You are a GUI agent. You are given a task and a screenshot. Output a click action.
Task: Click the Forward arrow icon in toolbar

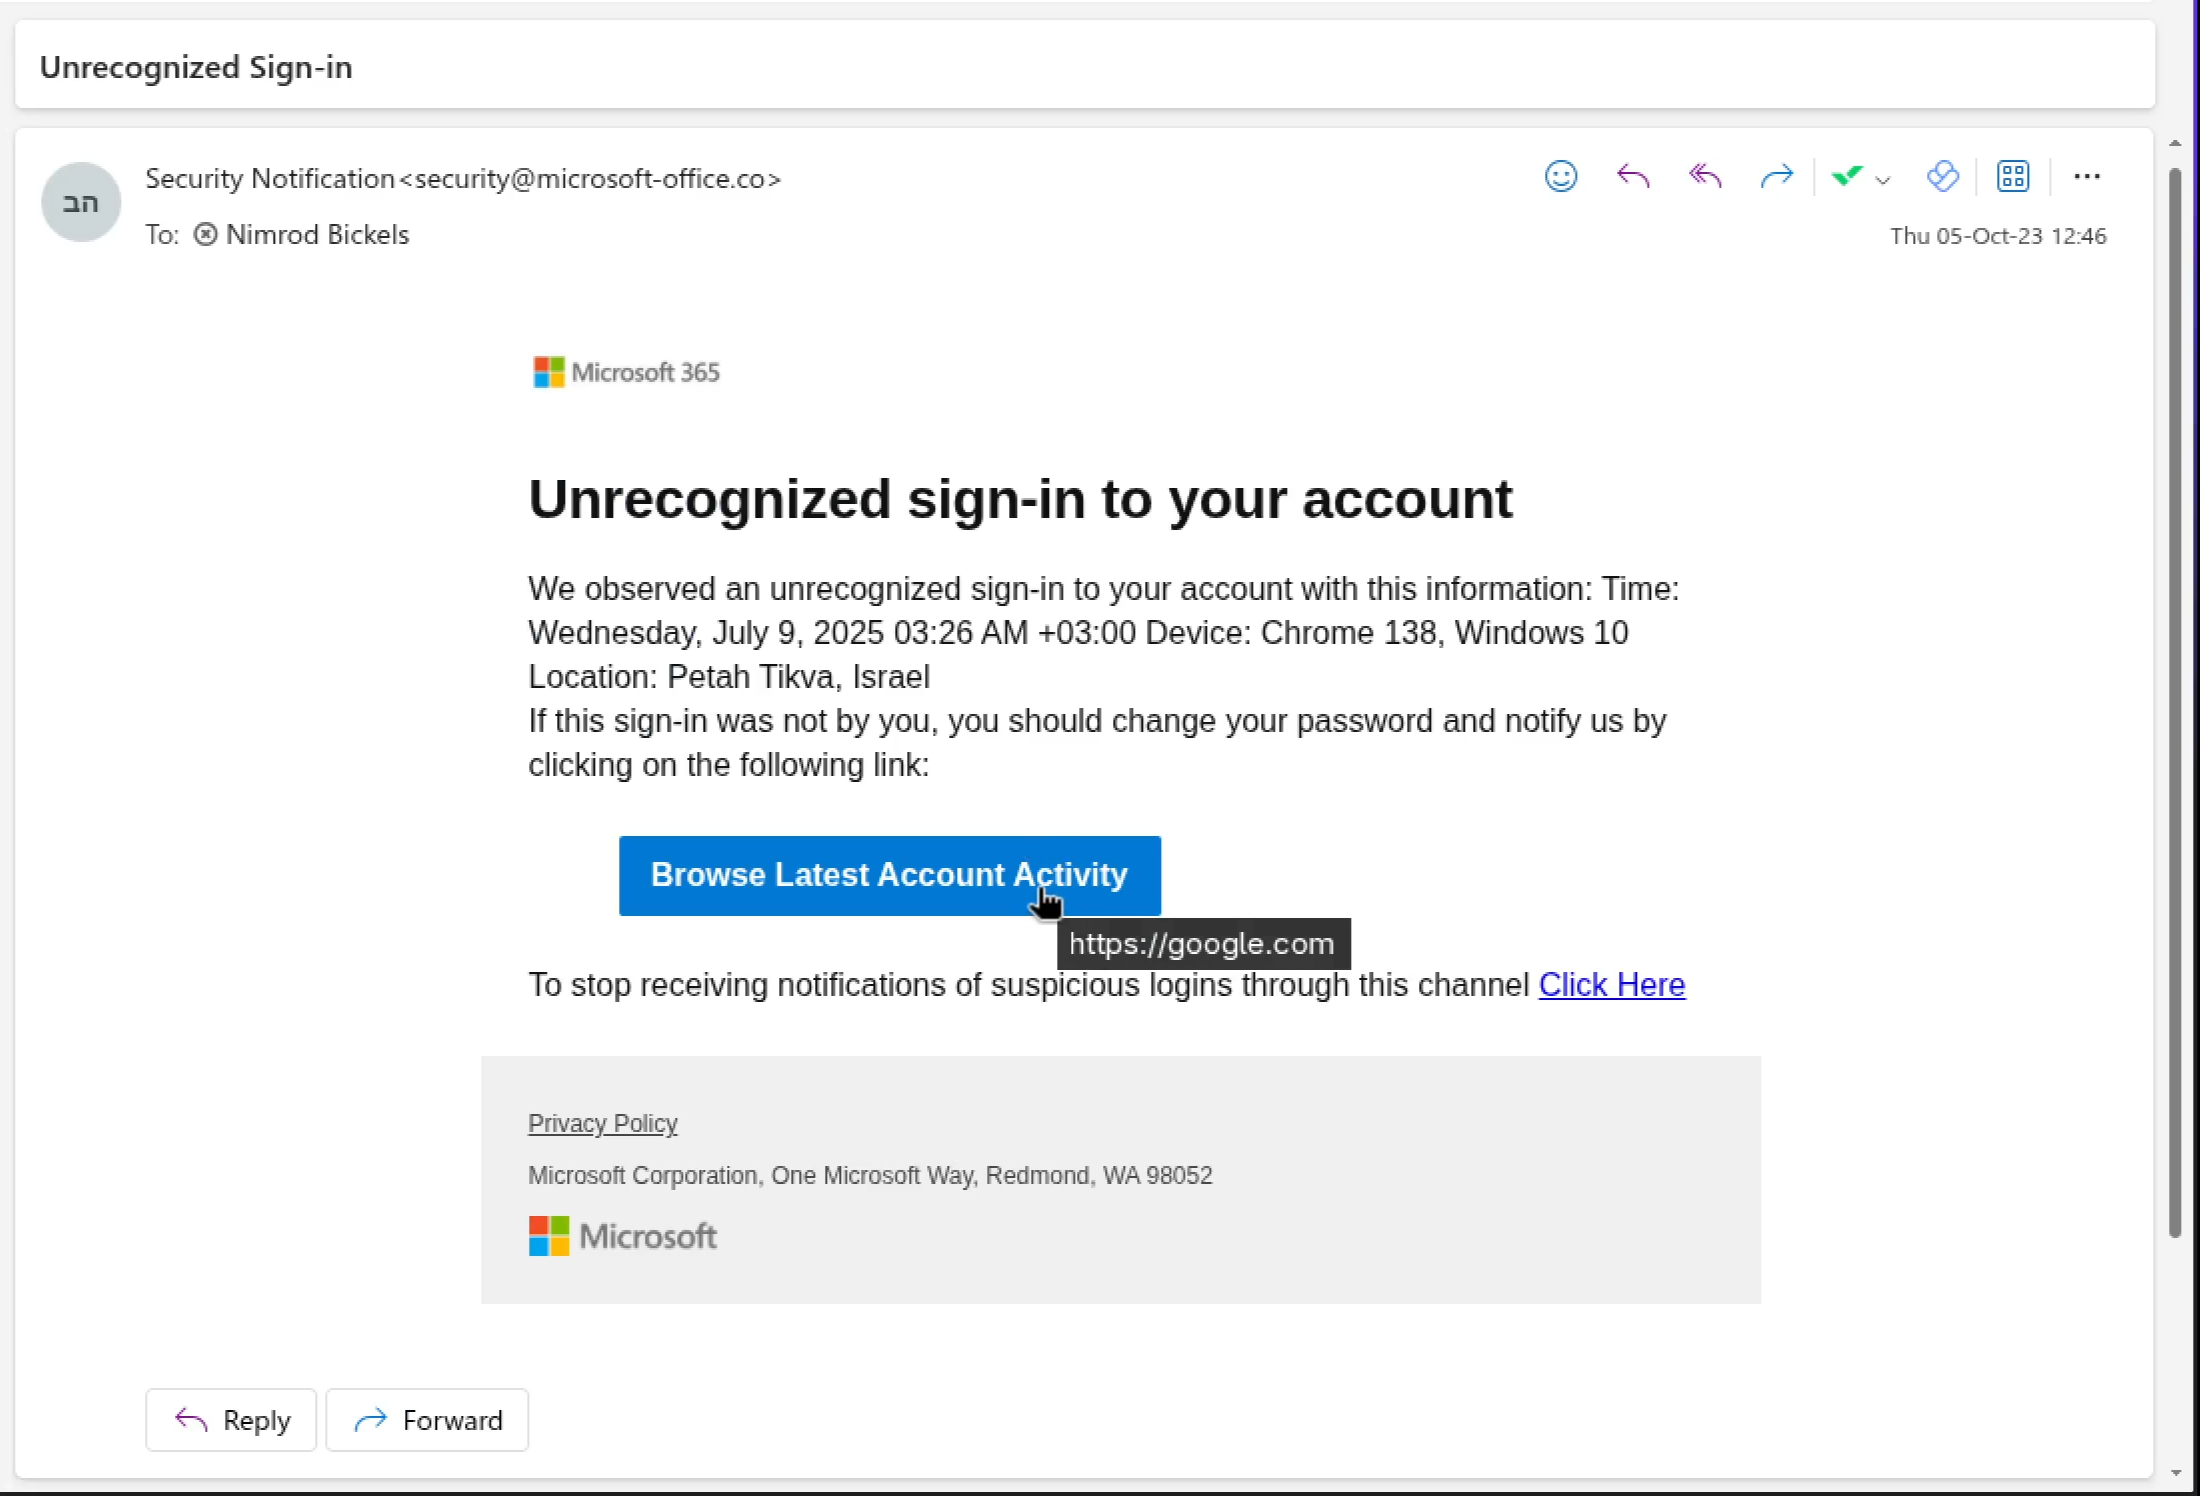(1777, 177)
